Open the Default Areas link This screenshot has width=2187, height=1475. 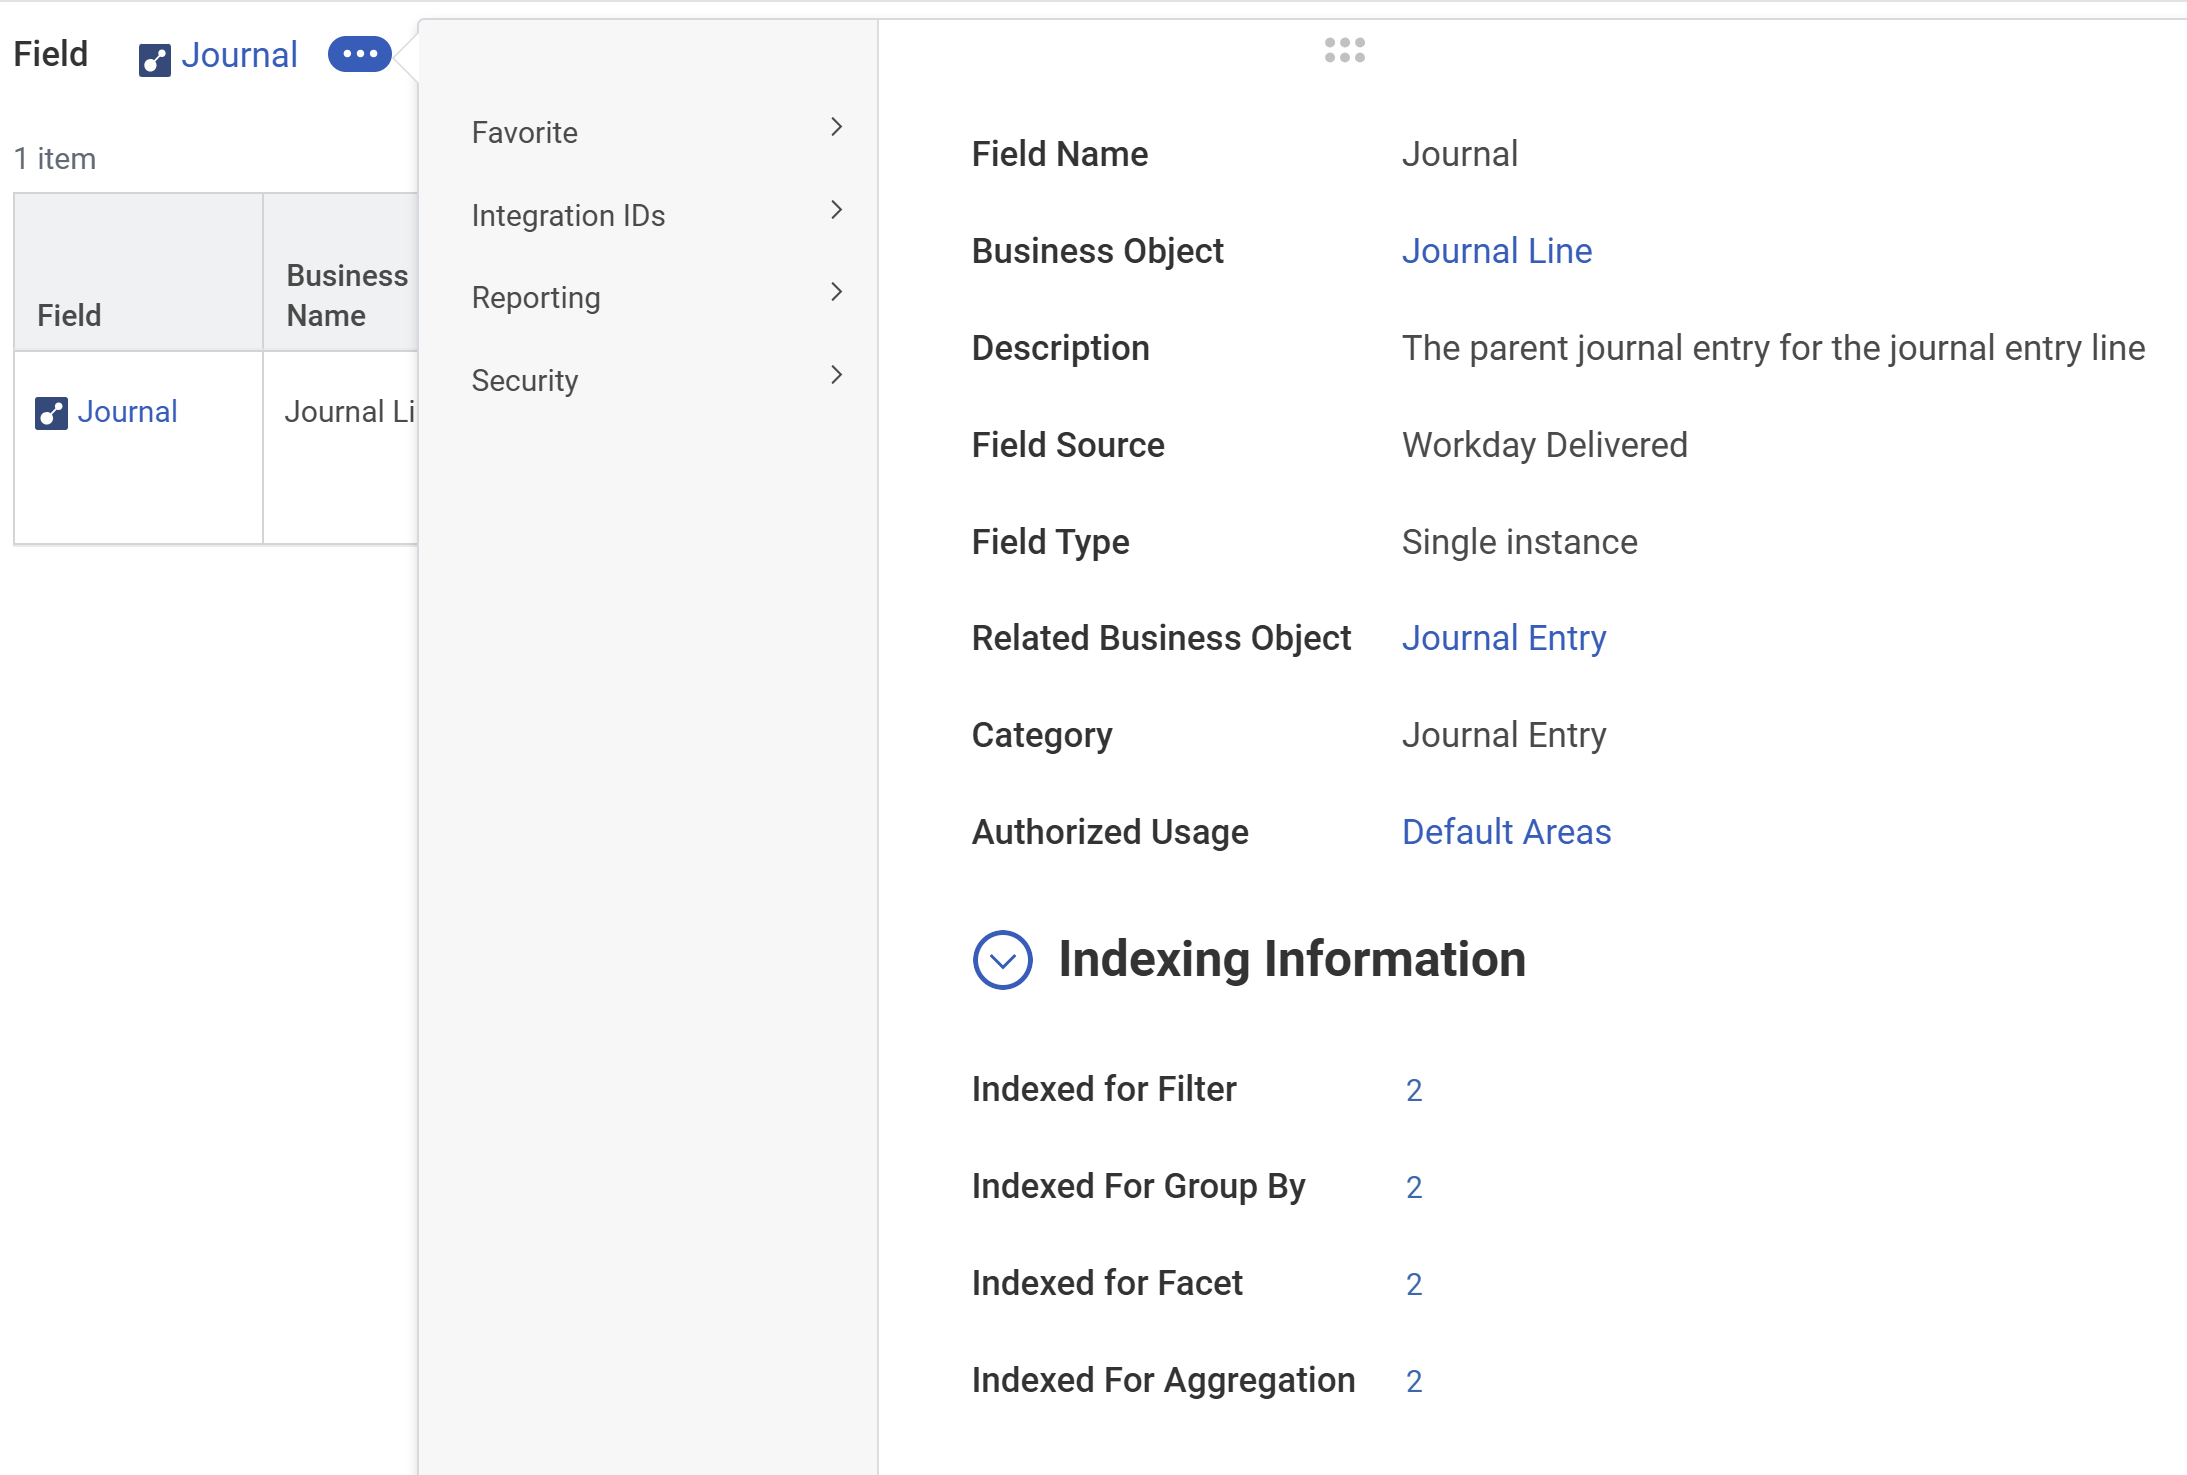1507,832
